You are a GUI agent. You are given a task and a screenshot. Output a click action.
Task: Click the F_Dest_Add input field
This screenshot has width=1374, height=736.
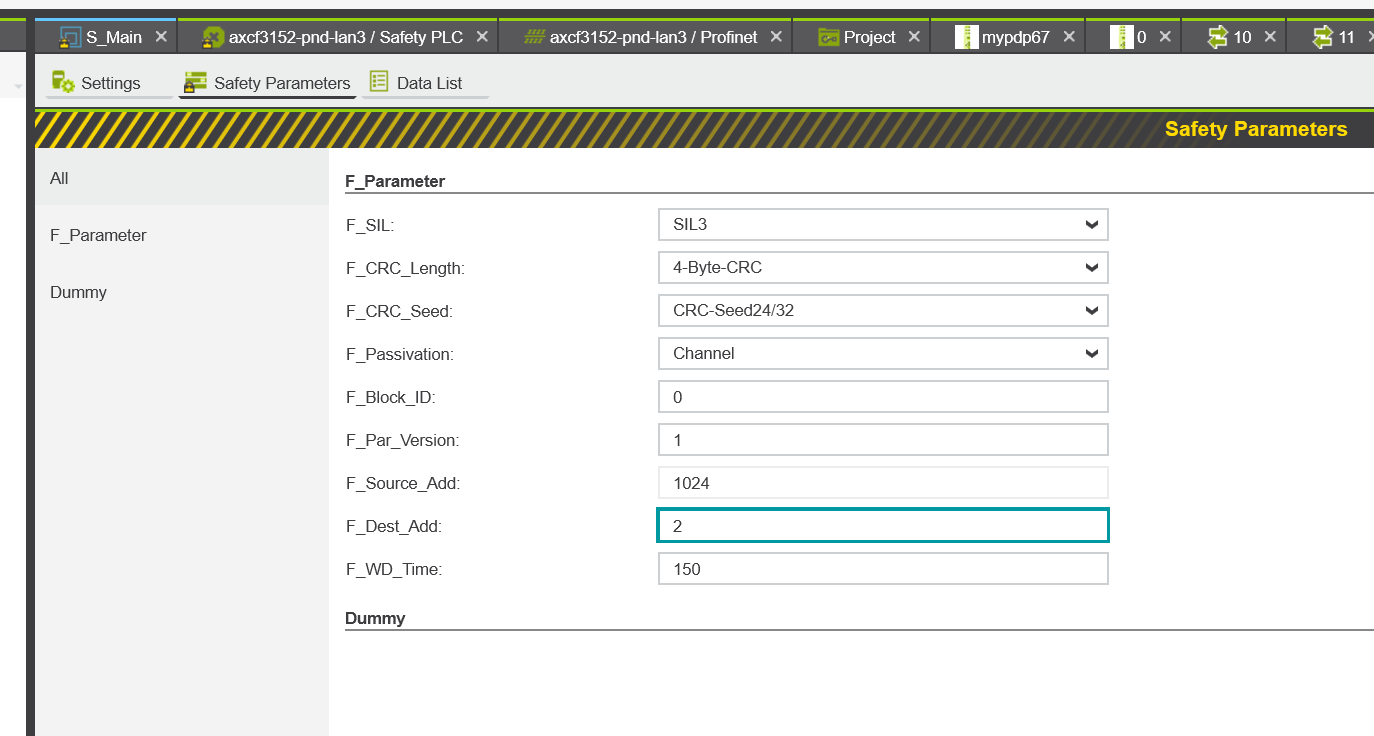click(883, 525)
